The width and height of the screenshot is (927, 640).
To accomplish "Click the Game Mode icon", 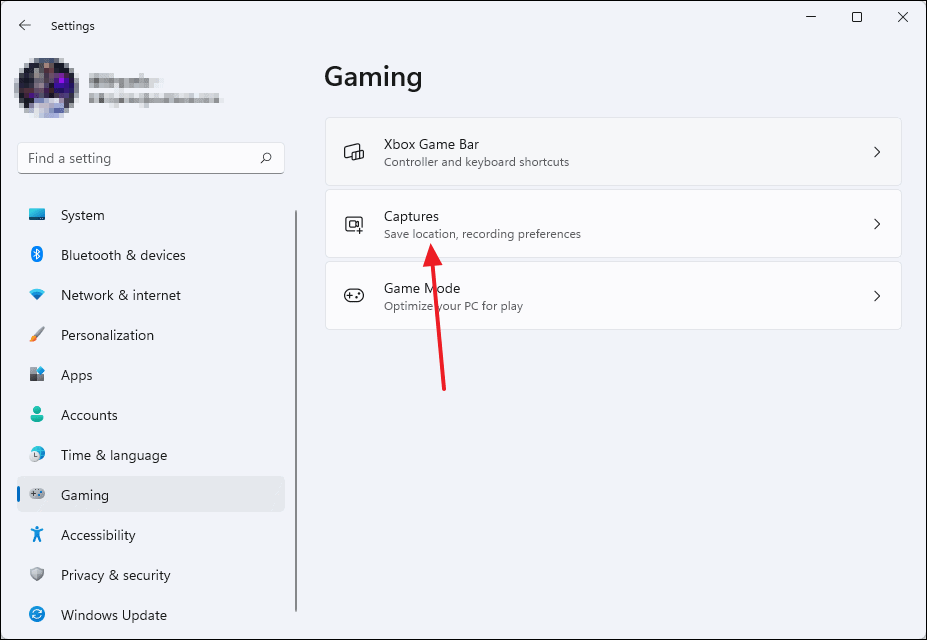I will [354, 295].
